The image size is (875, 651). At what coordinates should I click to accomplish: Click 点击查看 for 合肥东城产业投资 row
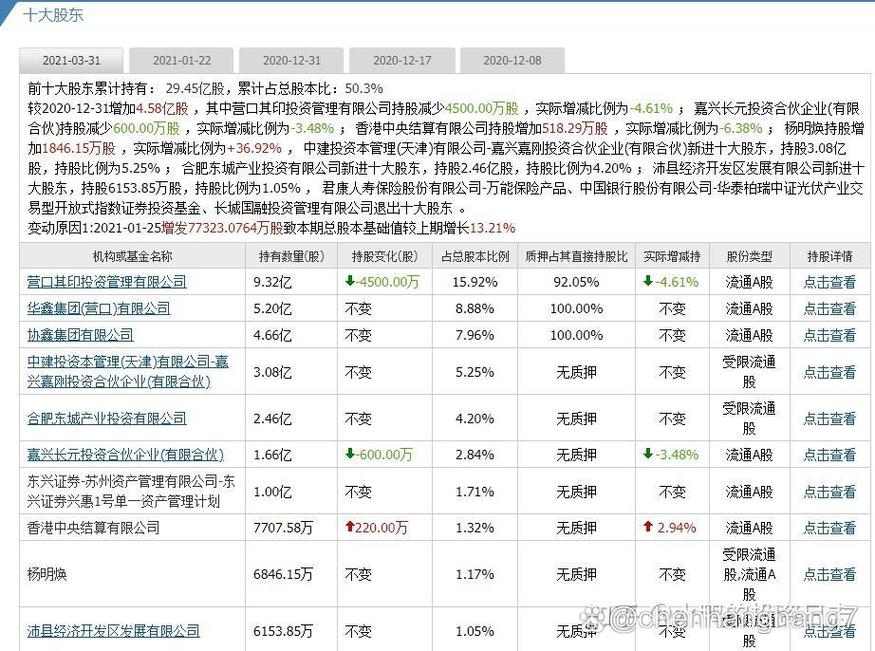click(x=829, y=418)
